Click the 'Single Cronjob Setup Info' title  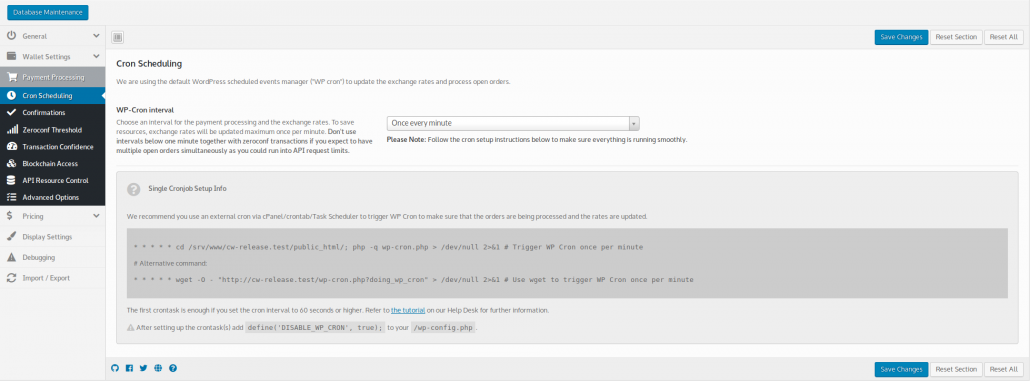click(x=187, y=189)
